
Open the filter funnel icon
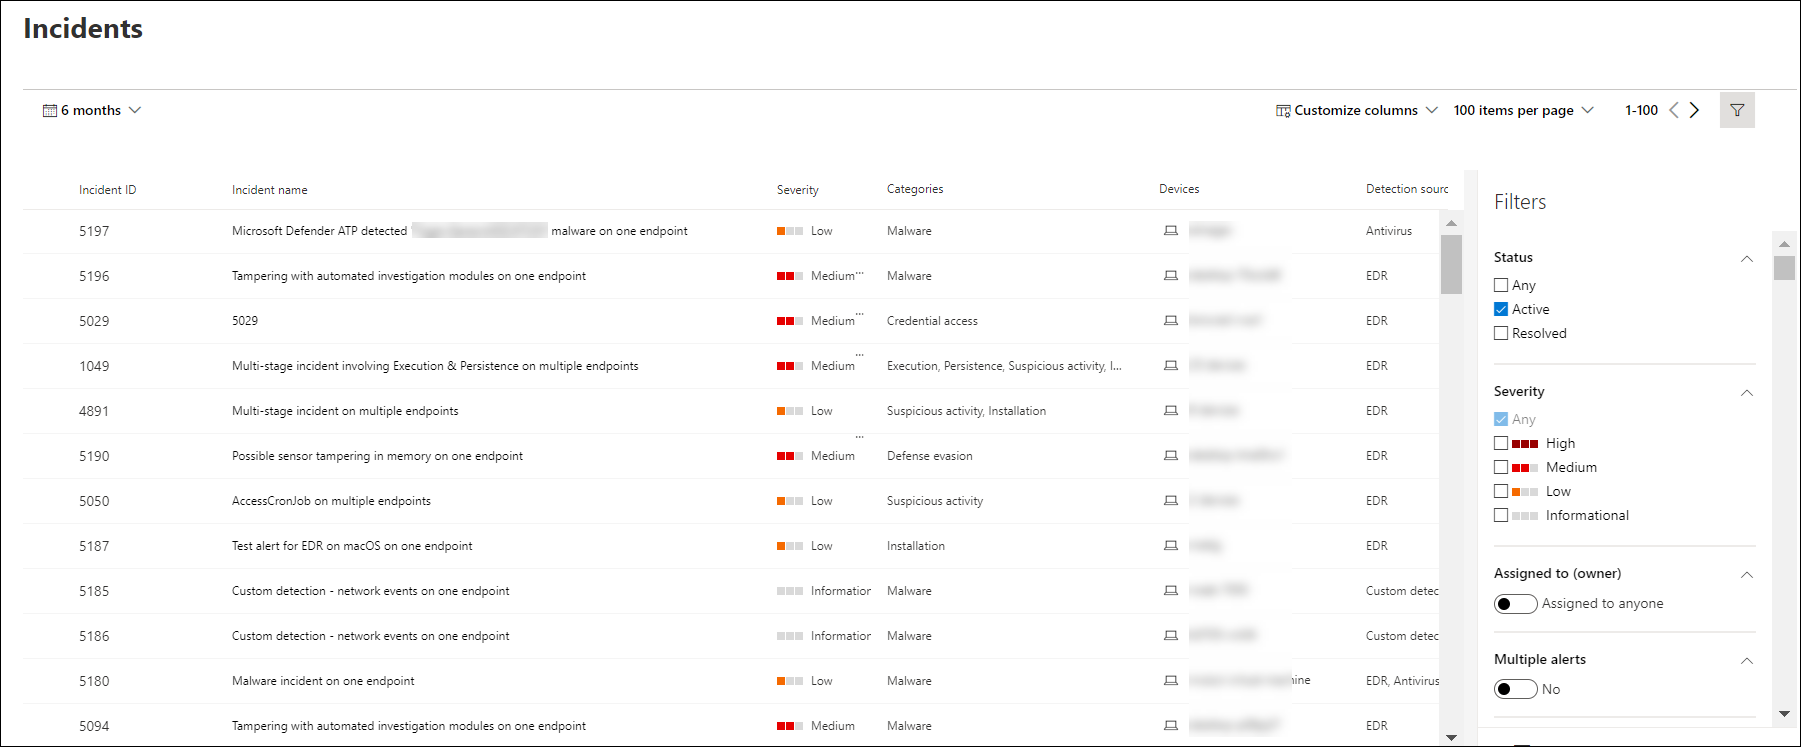(1737, 110)
